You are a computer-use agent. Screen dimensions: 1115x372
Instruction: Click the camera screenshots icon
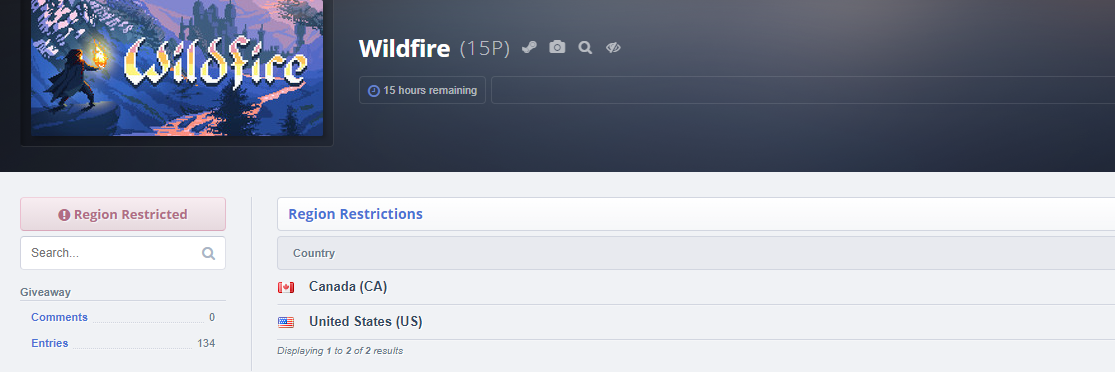point(558,48)
